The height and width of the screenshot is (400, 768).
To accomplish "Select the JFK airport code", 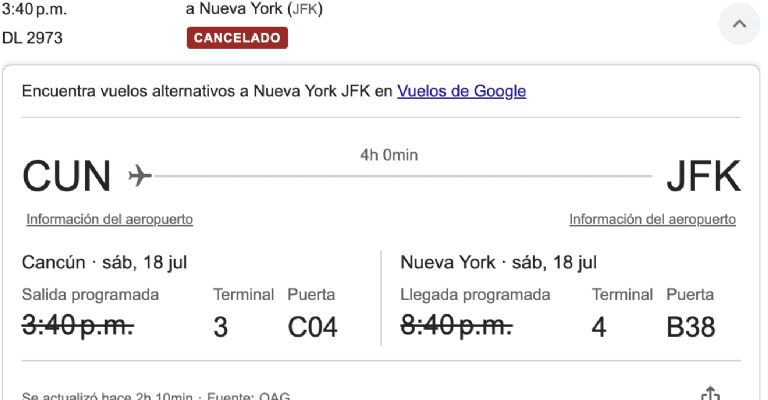I will coord(703,176).
